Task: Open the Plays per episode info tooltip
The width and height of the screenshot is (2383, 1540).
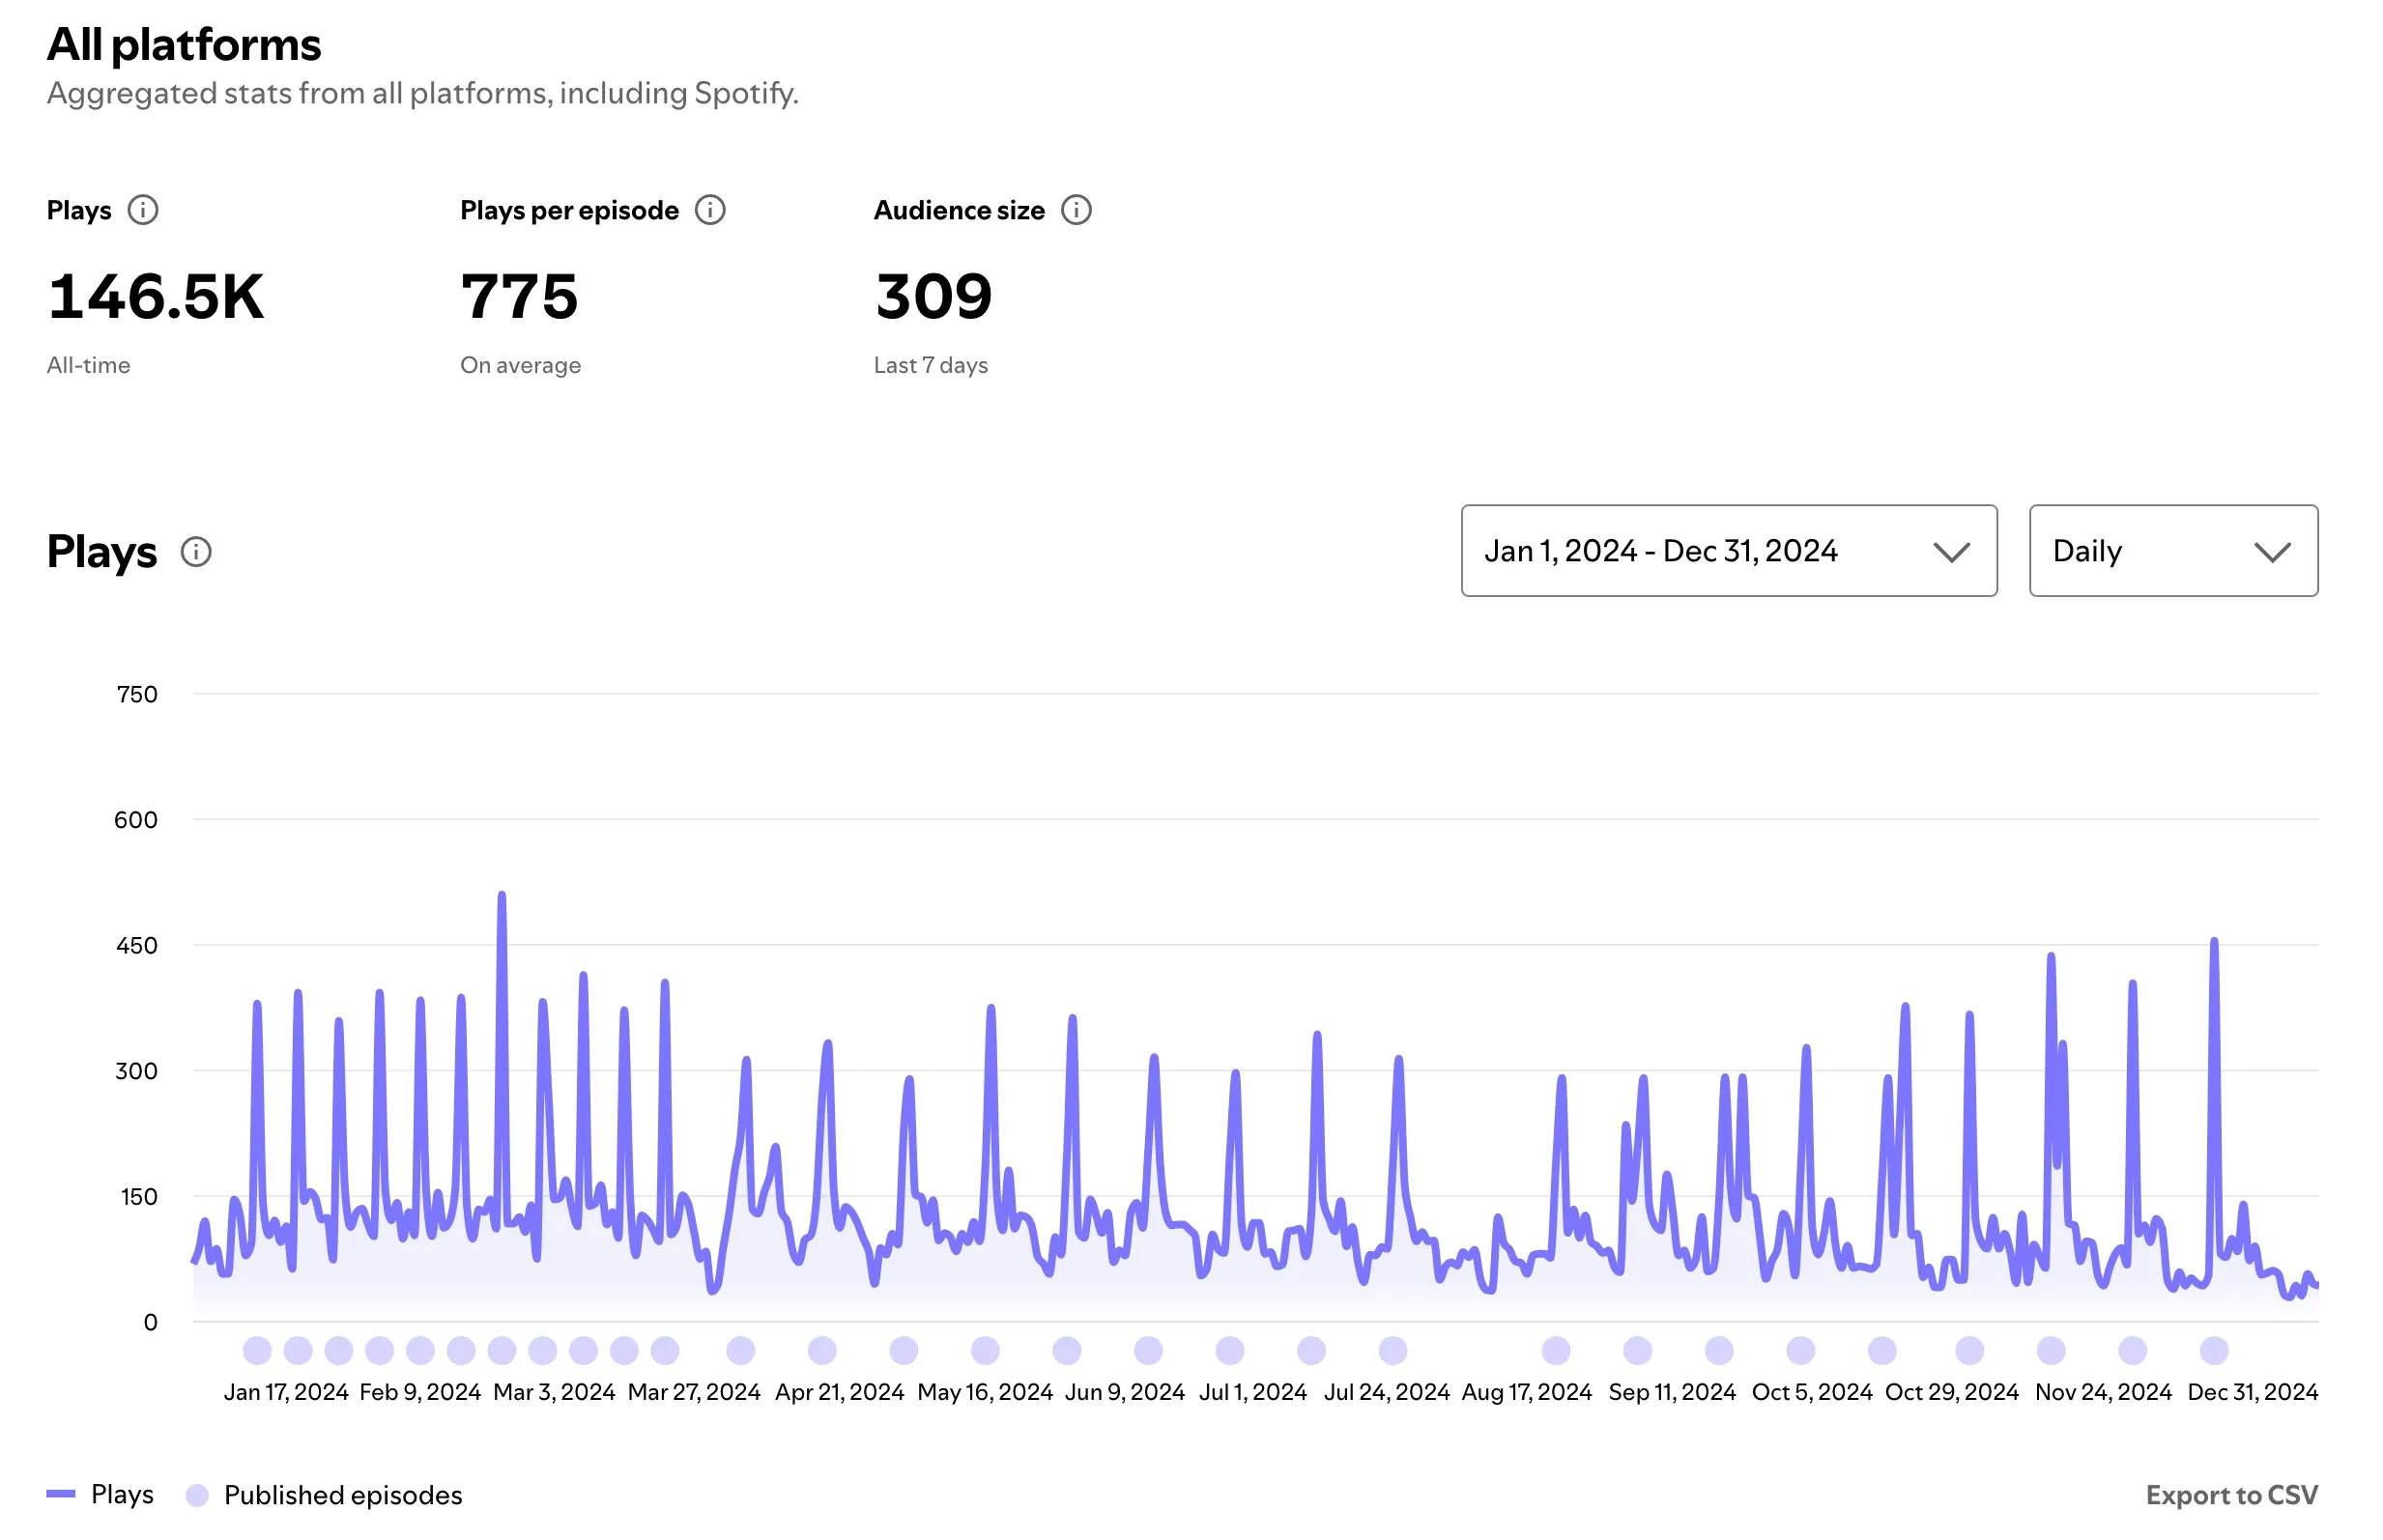Action: click(x=710, y=210)
